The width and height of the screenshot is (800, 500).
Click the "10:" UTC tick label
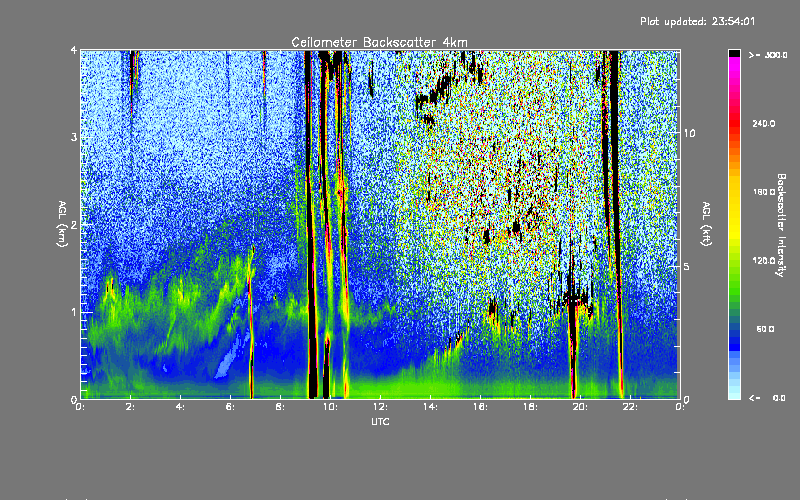330,407
